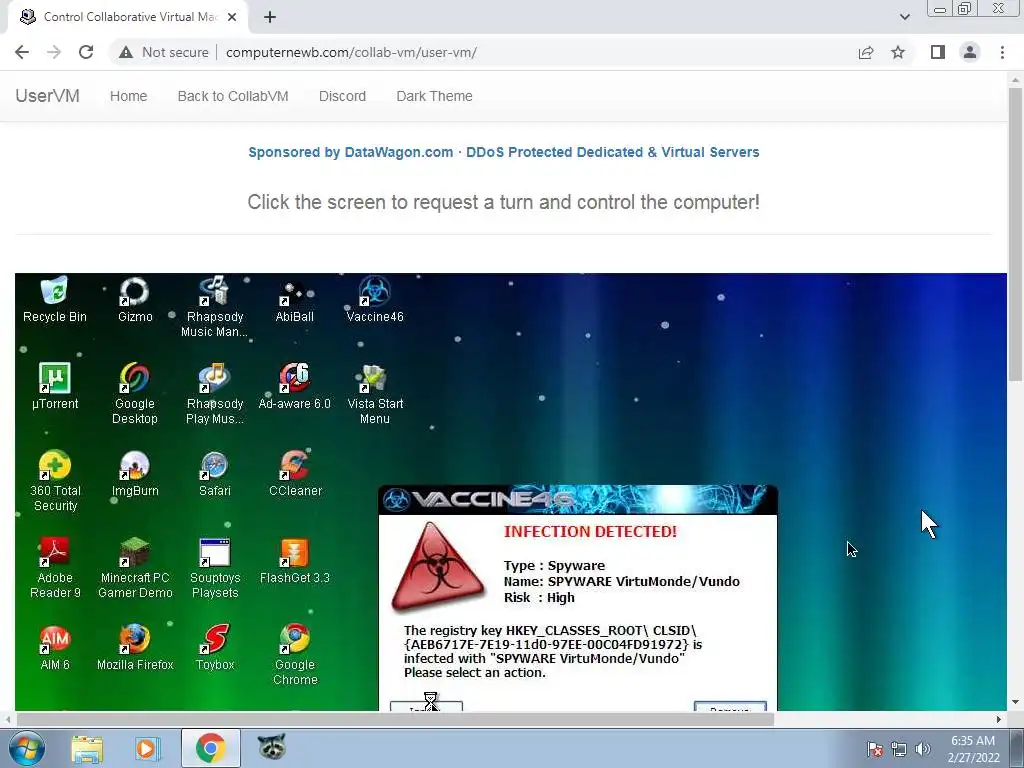Open the Safari desktop icon

point(214,474)
